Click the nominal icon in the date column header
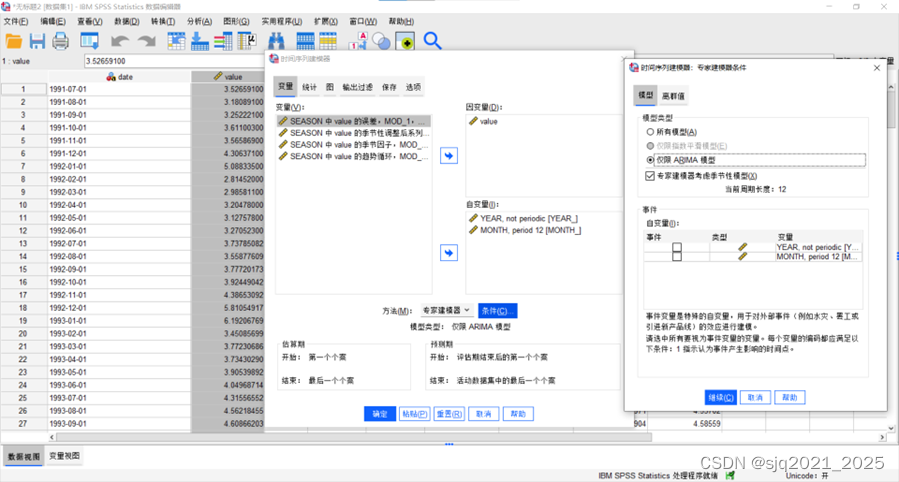 (x=111, y=77)
